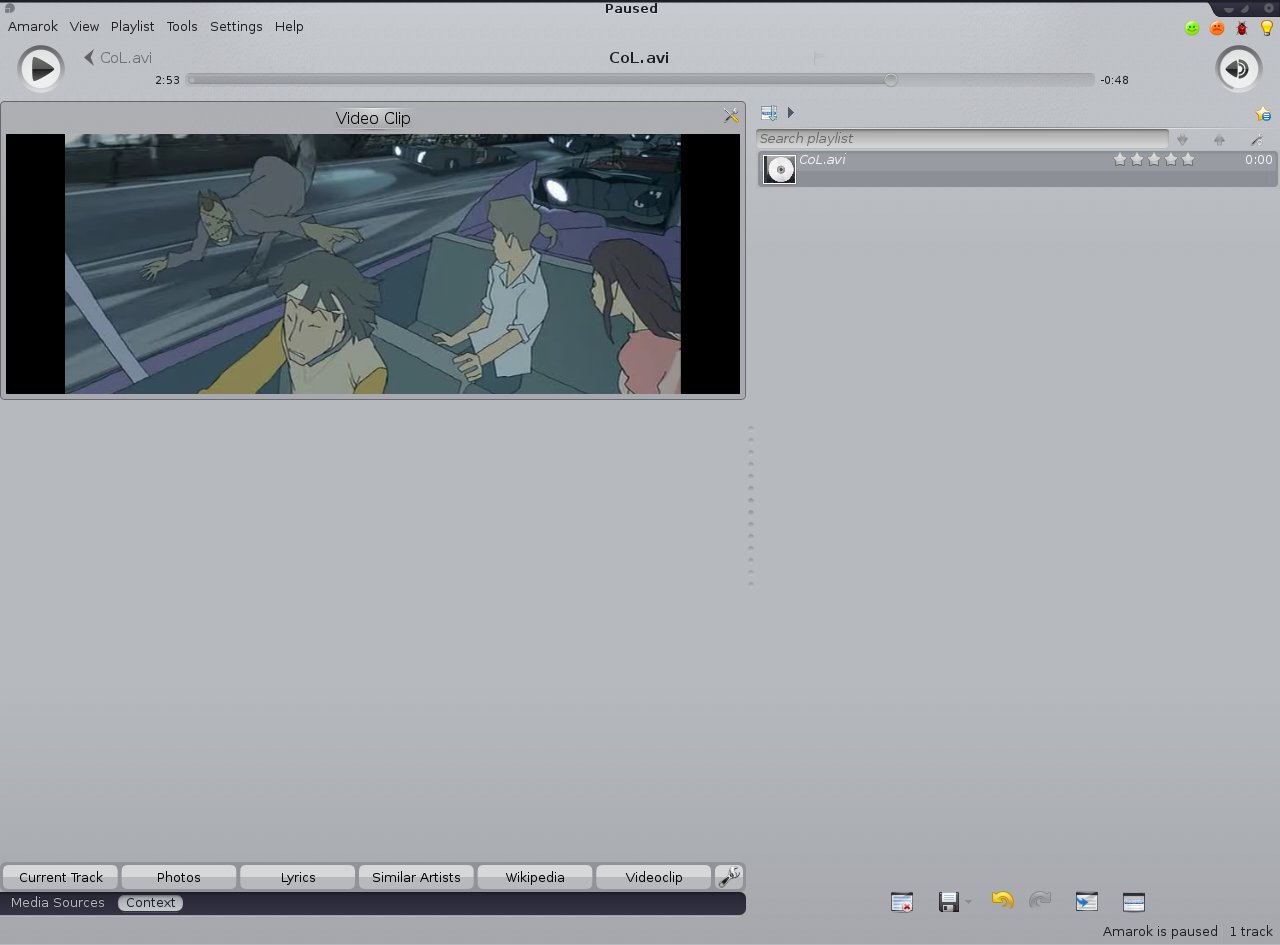Switch to Wikipedia applet
The height and width of the screenshot is (945, 1280).
[x=535, y=877]
